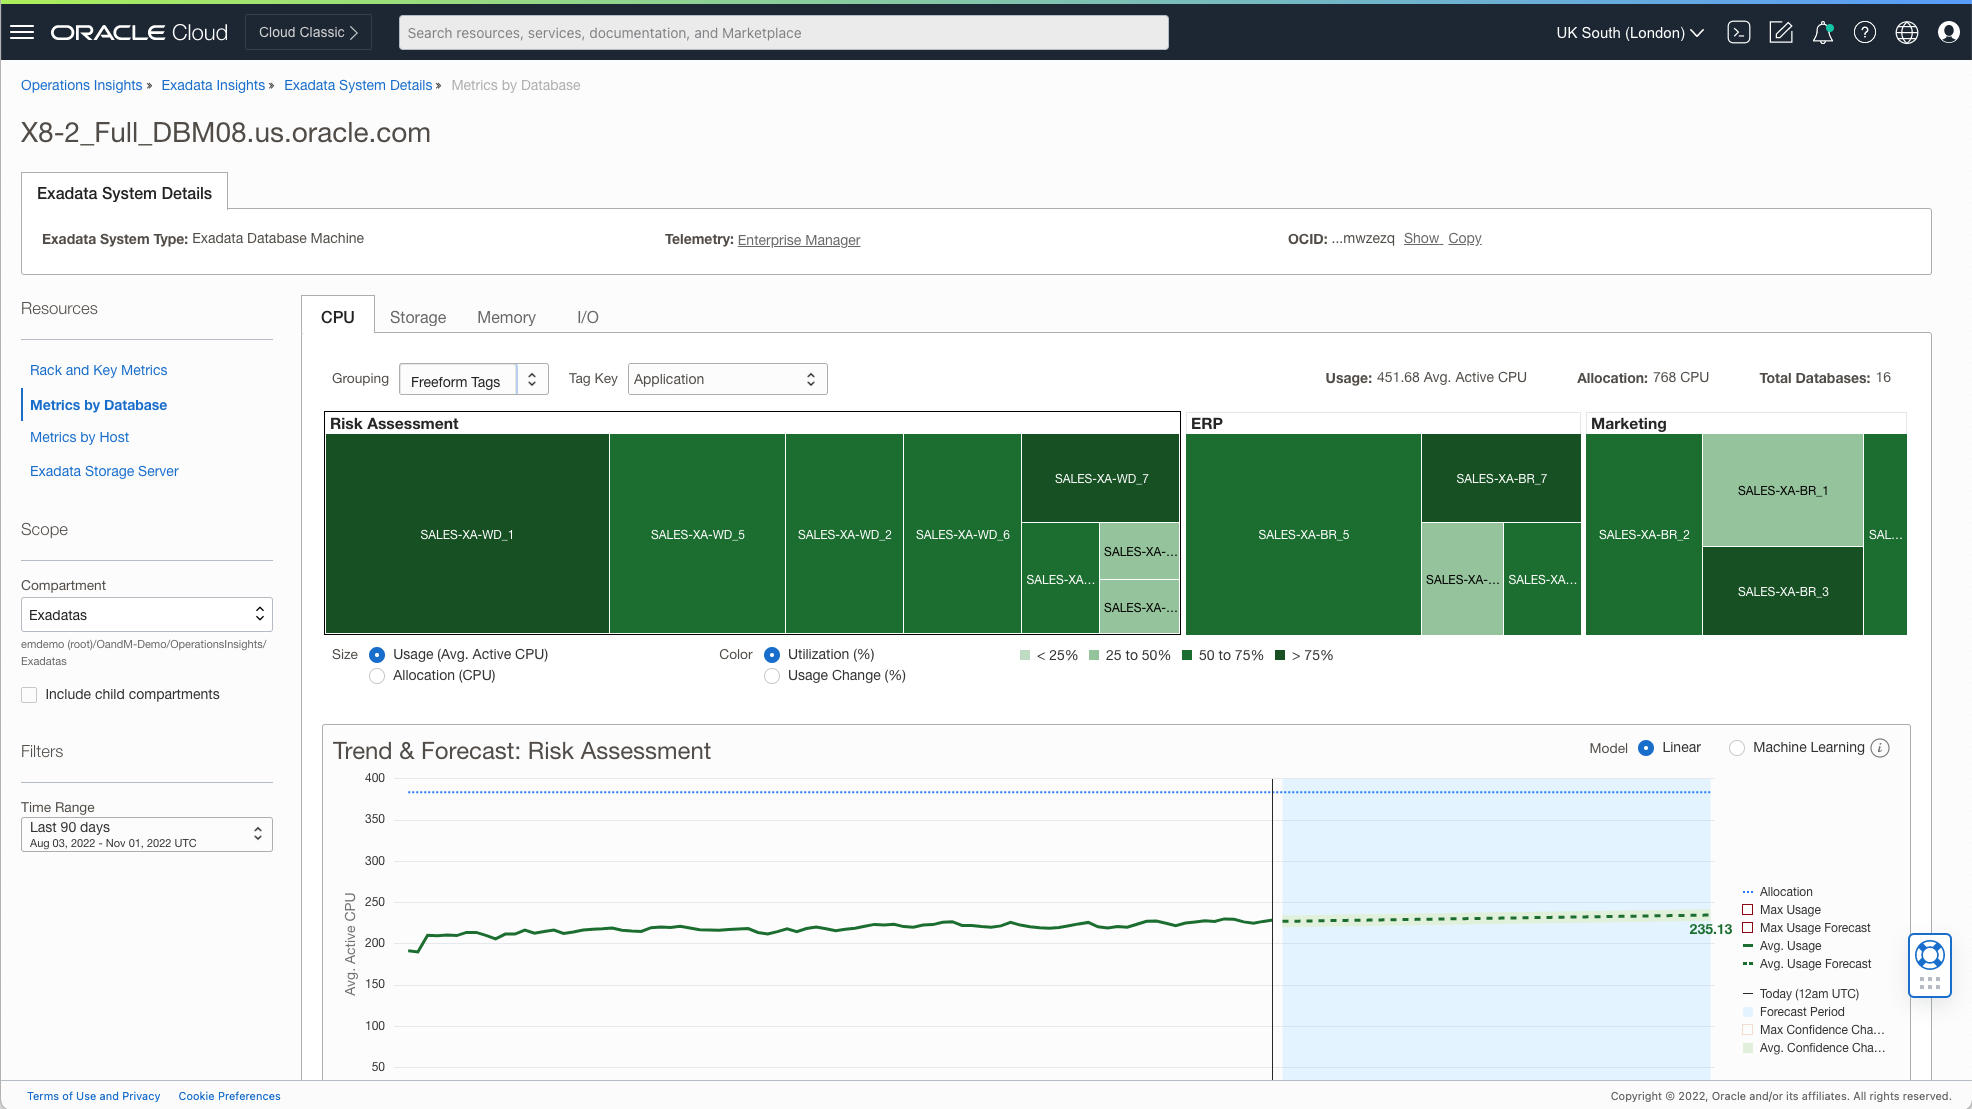This screenshot has width=1972, height=1109.
Task: Navigate to Exadata Insights breadcrumb
Action: [x=212, y=85]
